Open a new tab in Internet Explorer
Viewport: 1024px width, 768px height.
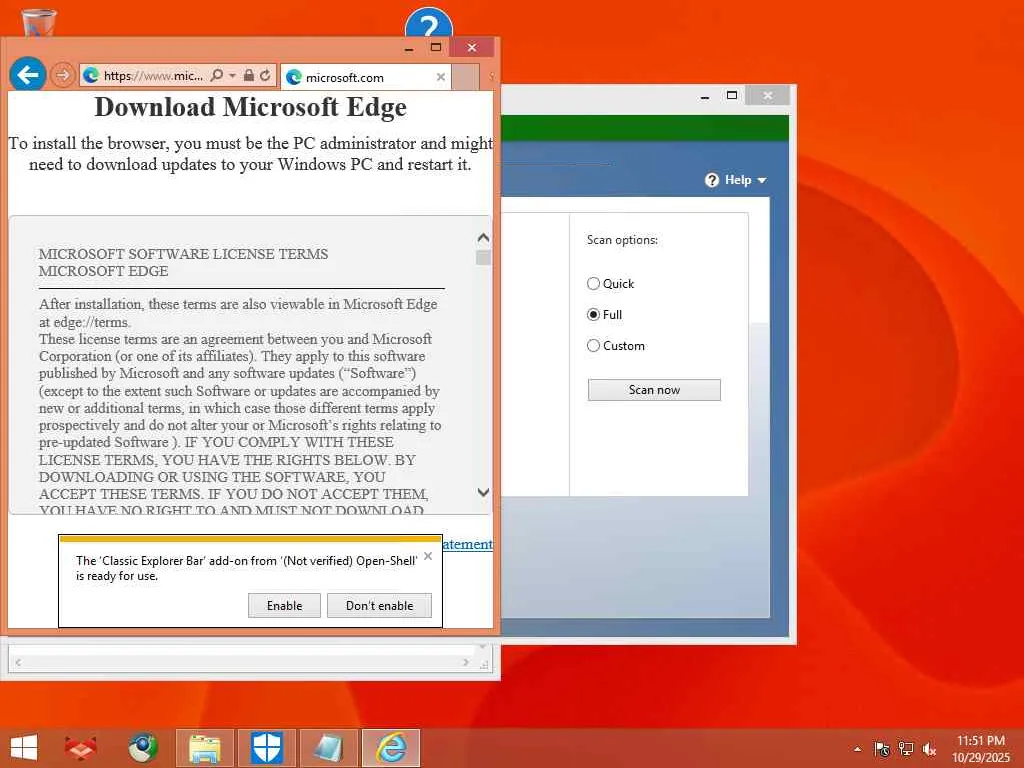(465, 77)
